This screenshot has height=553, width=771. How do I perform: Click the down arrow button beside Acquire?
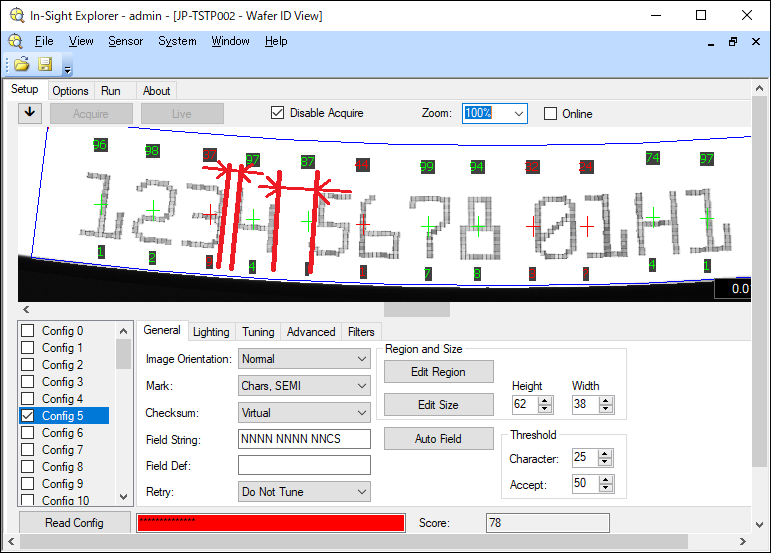[30, 113]
